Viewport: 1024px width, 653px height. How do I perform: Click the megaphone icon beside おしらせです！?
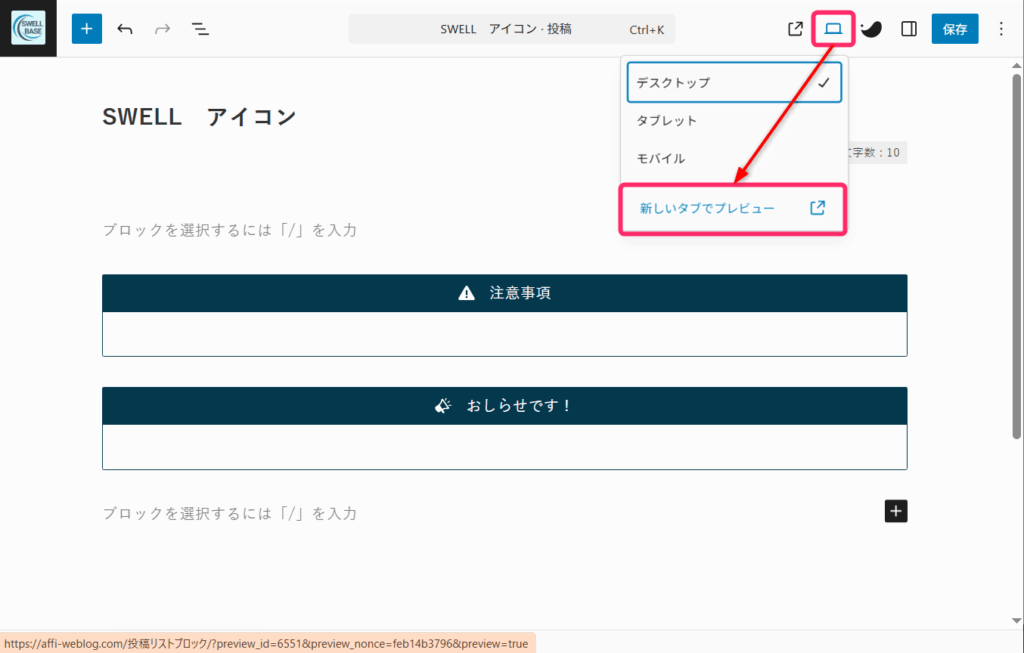(443, 406)
